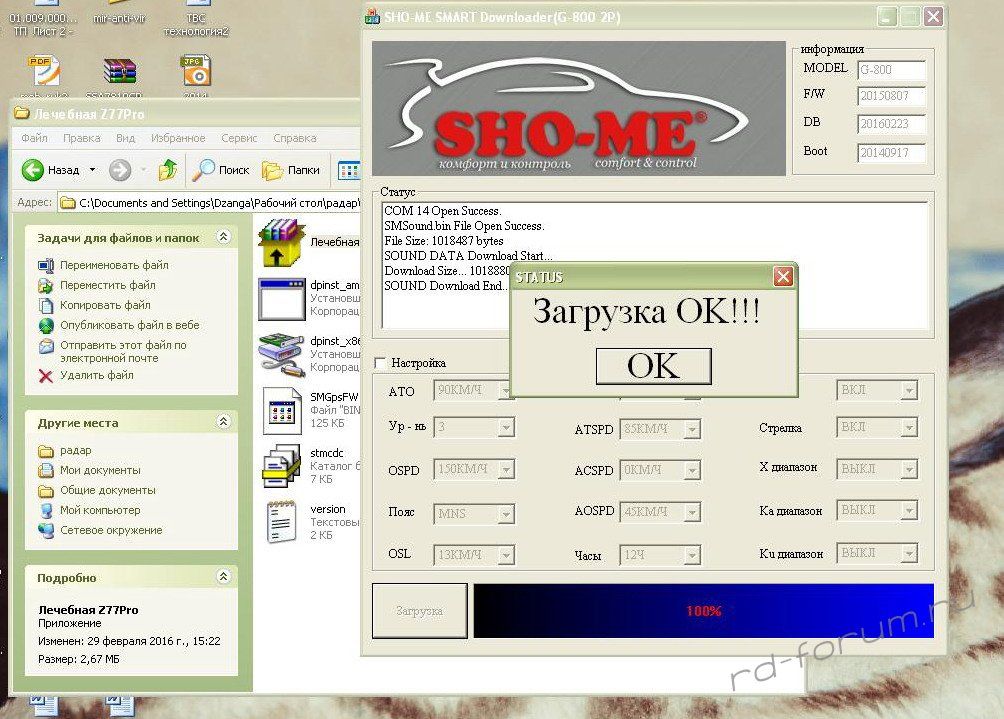Image resolution: width=1004 pixels, height=719 pixels.
Task: Open the Стрелка ВКЛ dropdown
Action: tap(909, 427)
